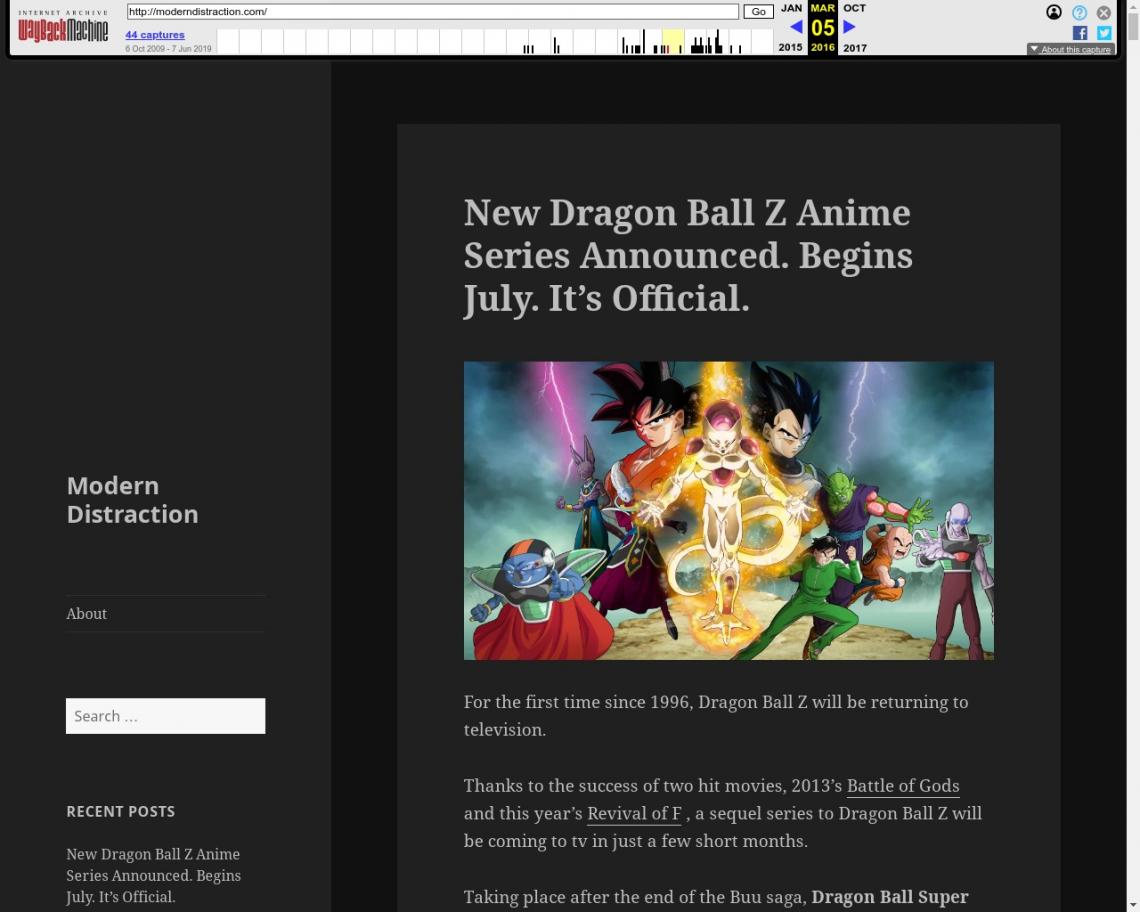Click the Wayback Machine logo
Image resolution: width=1140 pixels, height=912 pixels.
(63, 27)
